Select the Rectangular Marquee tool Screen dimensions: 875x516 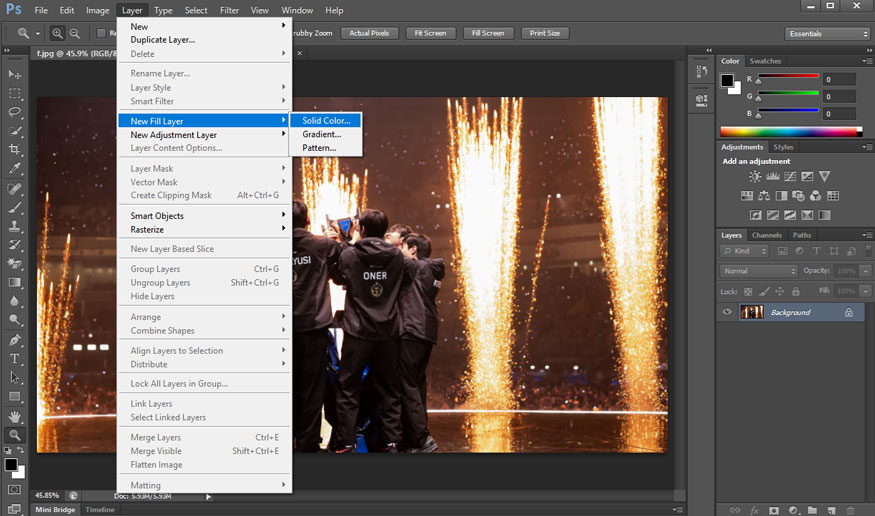[x=15, y=93]
